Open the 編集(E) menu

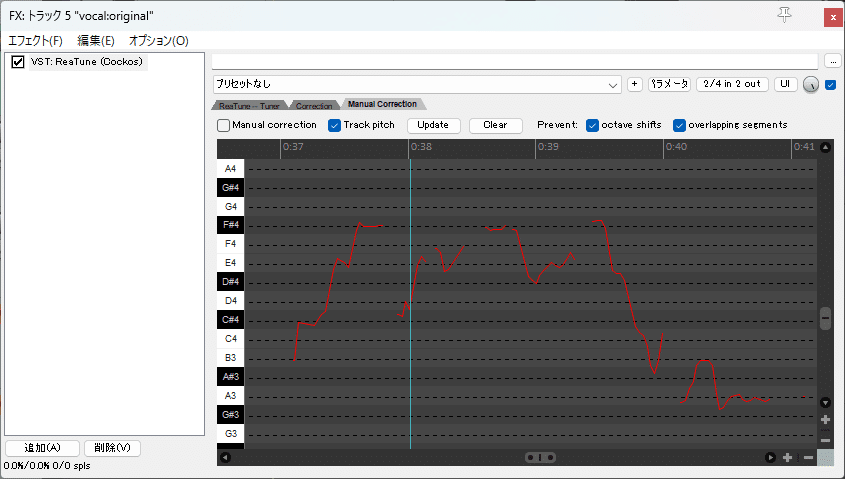(x=96, y=41)
